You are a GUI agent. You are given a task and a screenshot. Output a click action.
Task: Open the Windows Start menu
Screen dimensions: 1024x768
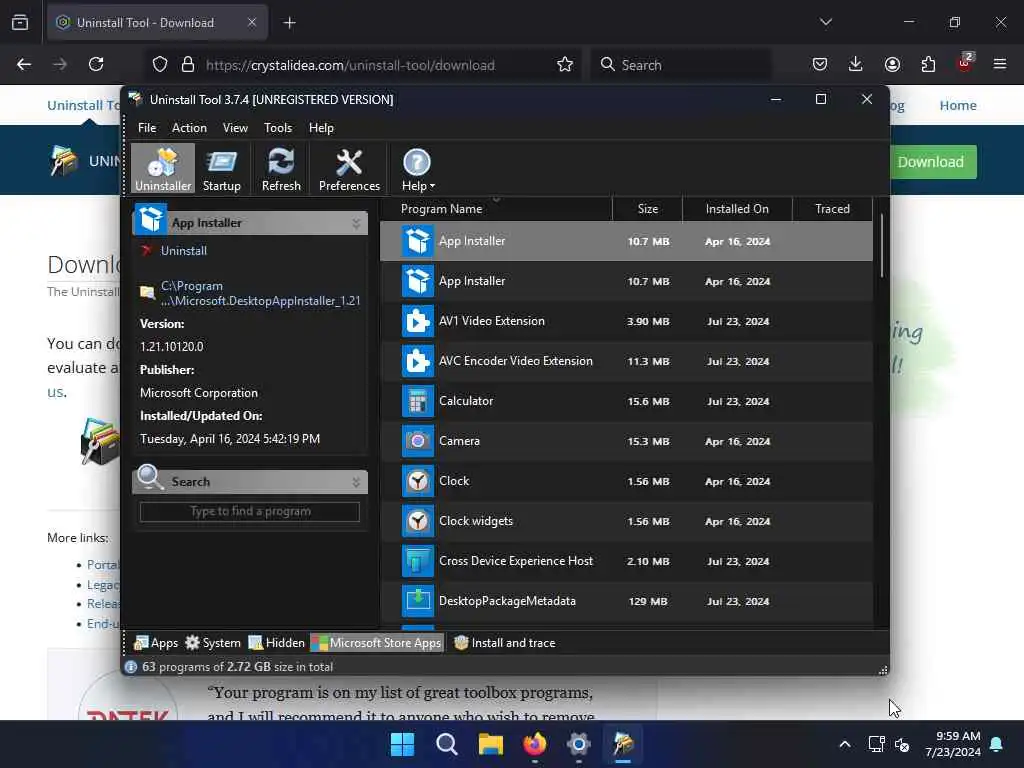coord(402,744)
